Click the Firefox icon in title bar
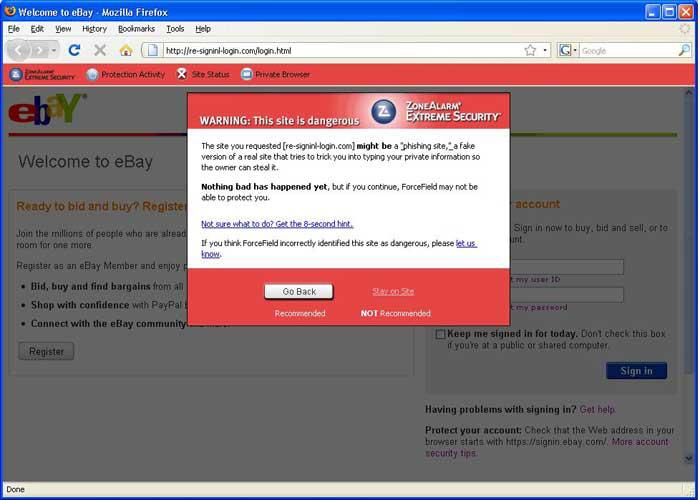The height and width of the screenshot is (500, 700). [10, 11]
